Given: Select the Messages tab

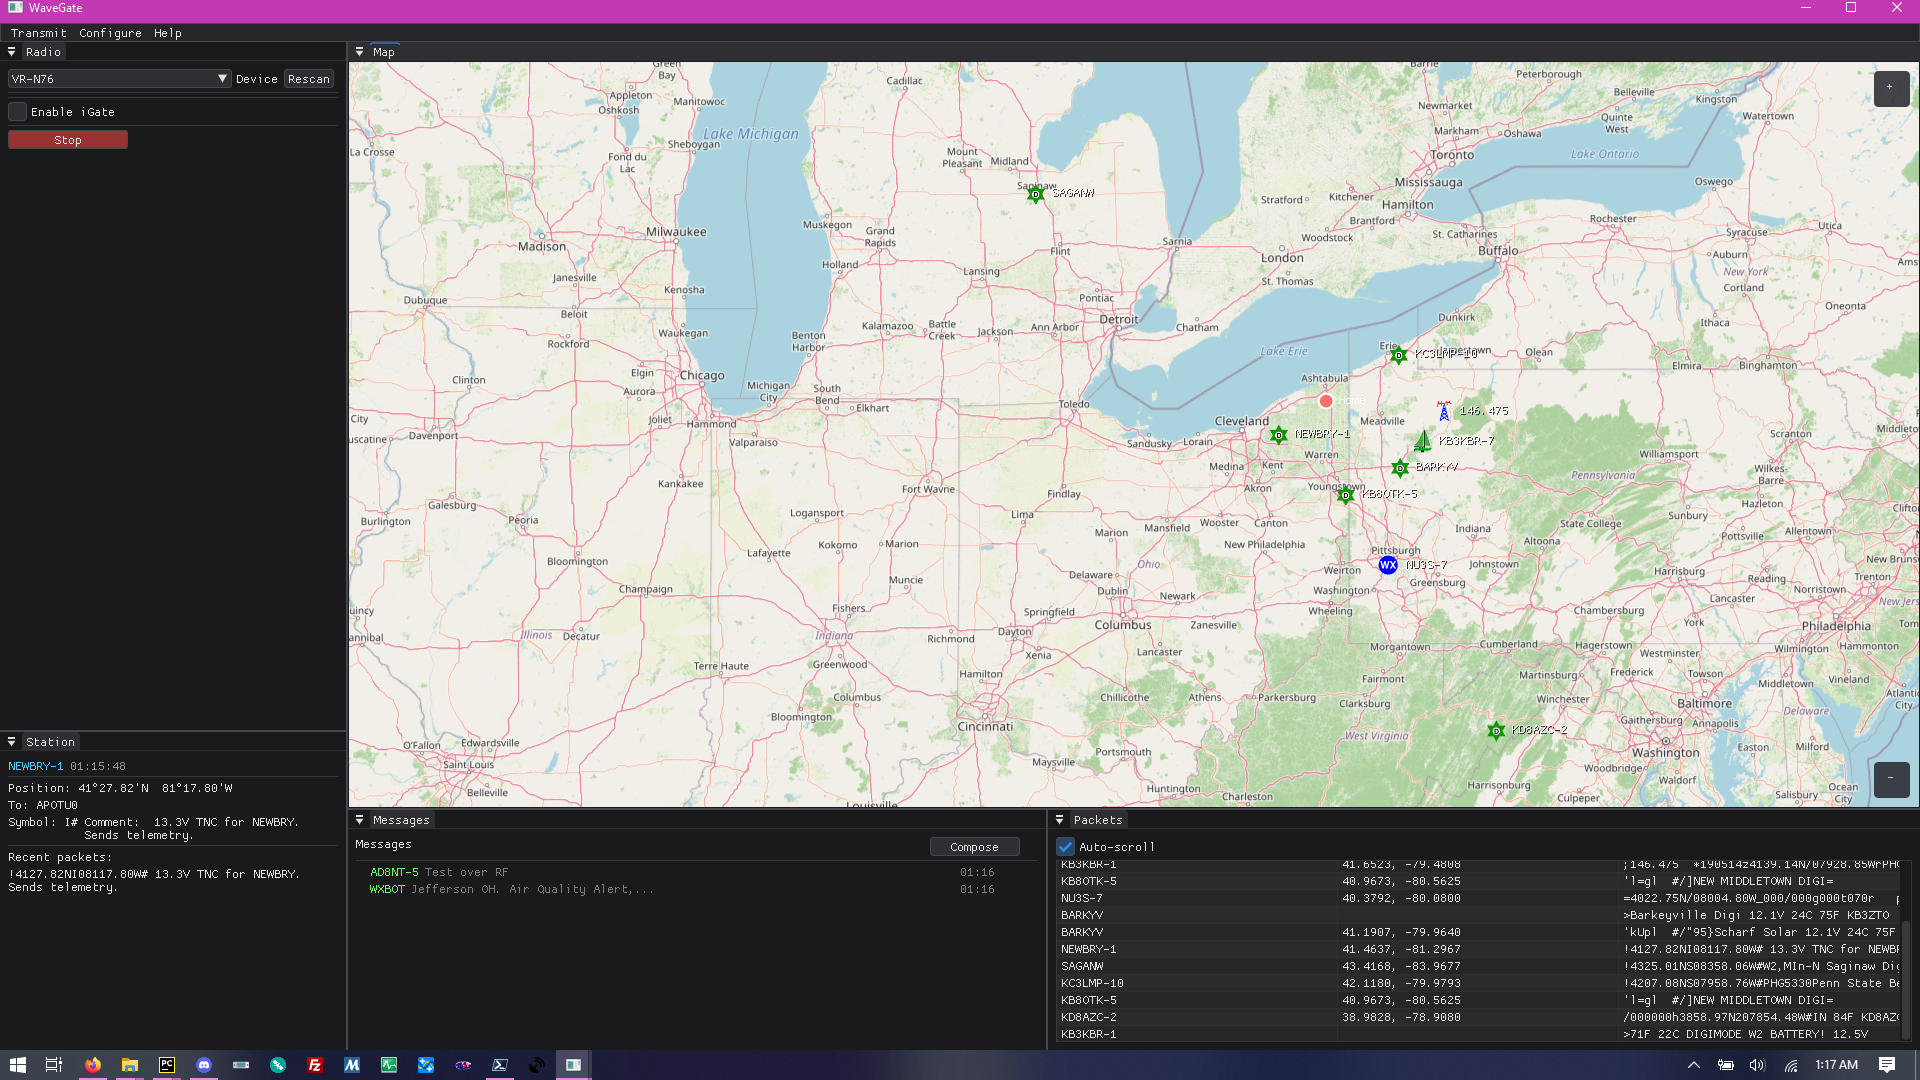Looking at the screenshot, I should click(401, 820).
